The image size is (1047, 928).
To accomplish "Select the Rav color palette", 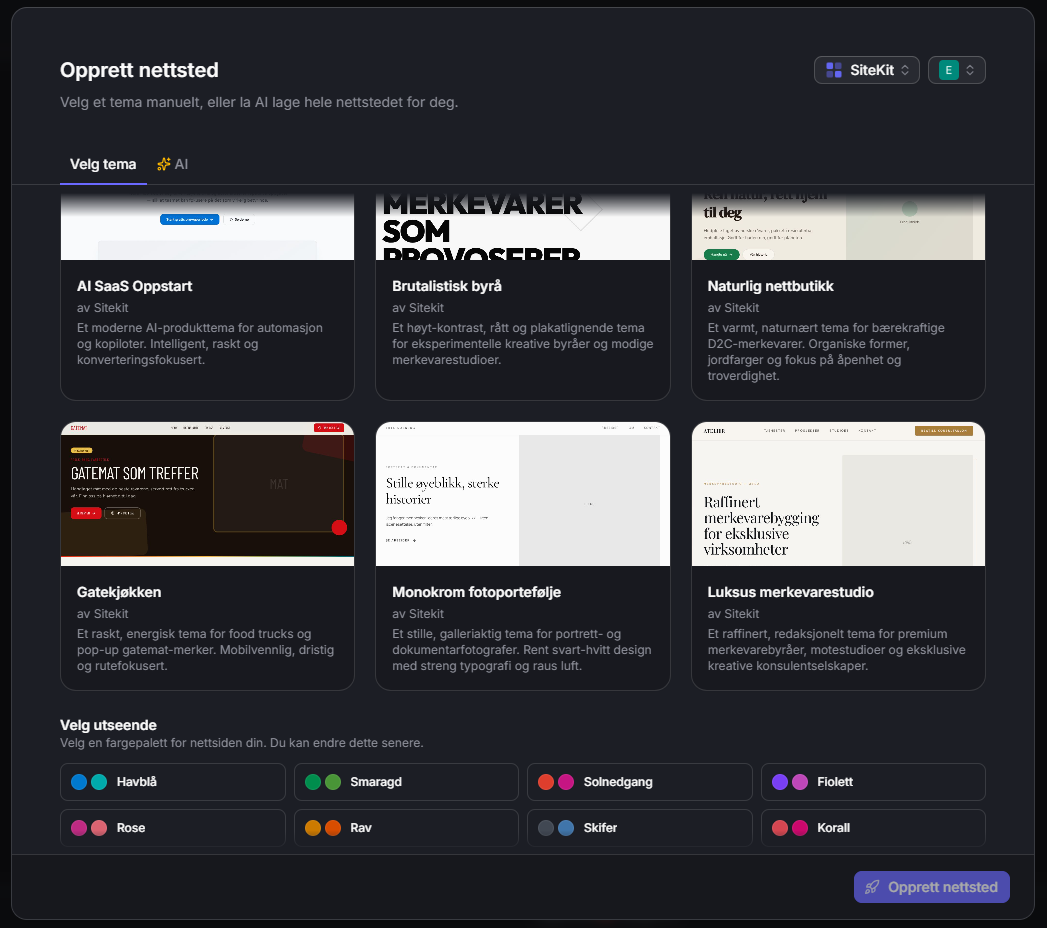I will (x=406, y=828).
